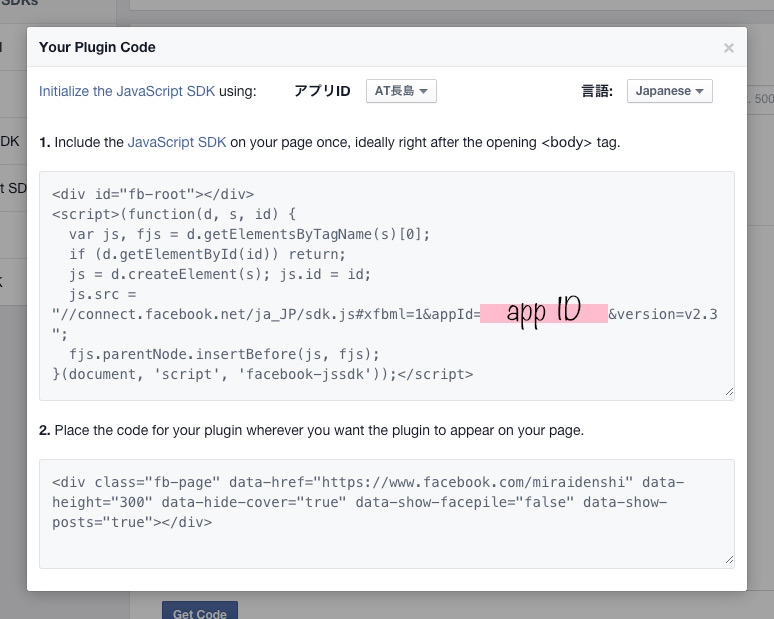Screen dimensions: 774x619
Task: Open the AT長島 app ID dropdown
Action: [401, 91]
